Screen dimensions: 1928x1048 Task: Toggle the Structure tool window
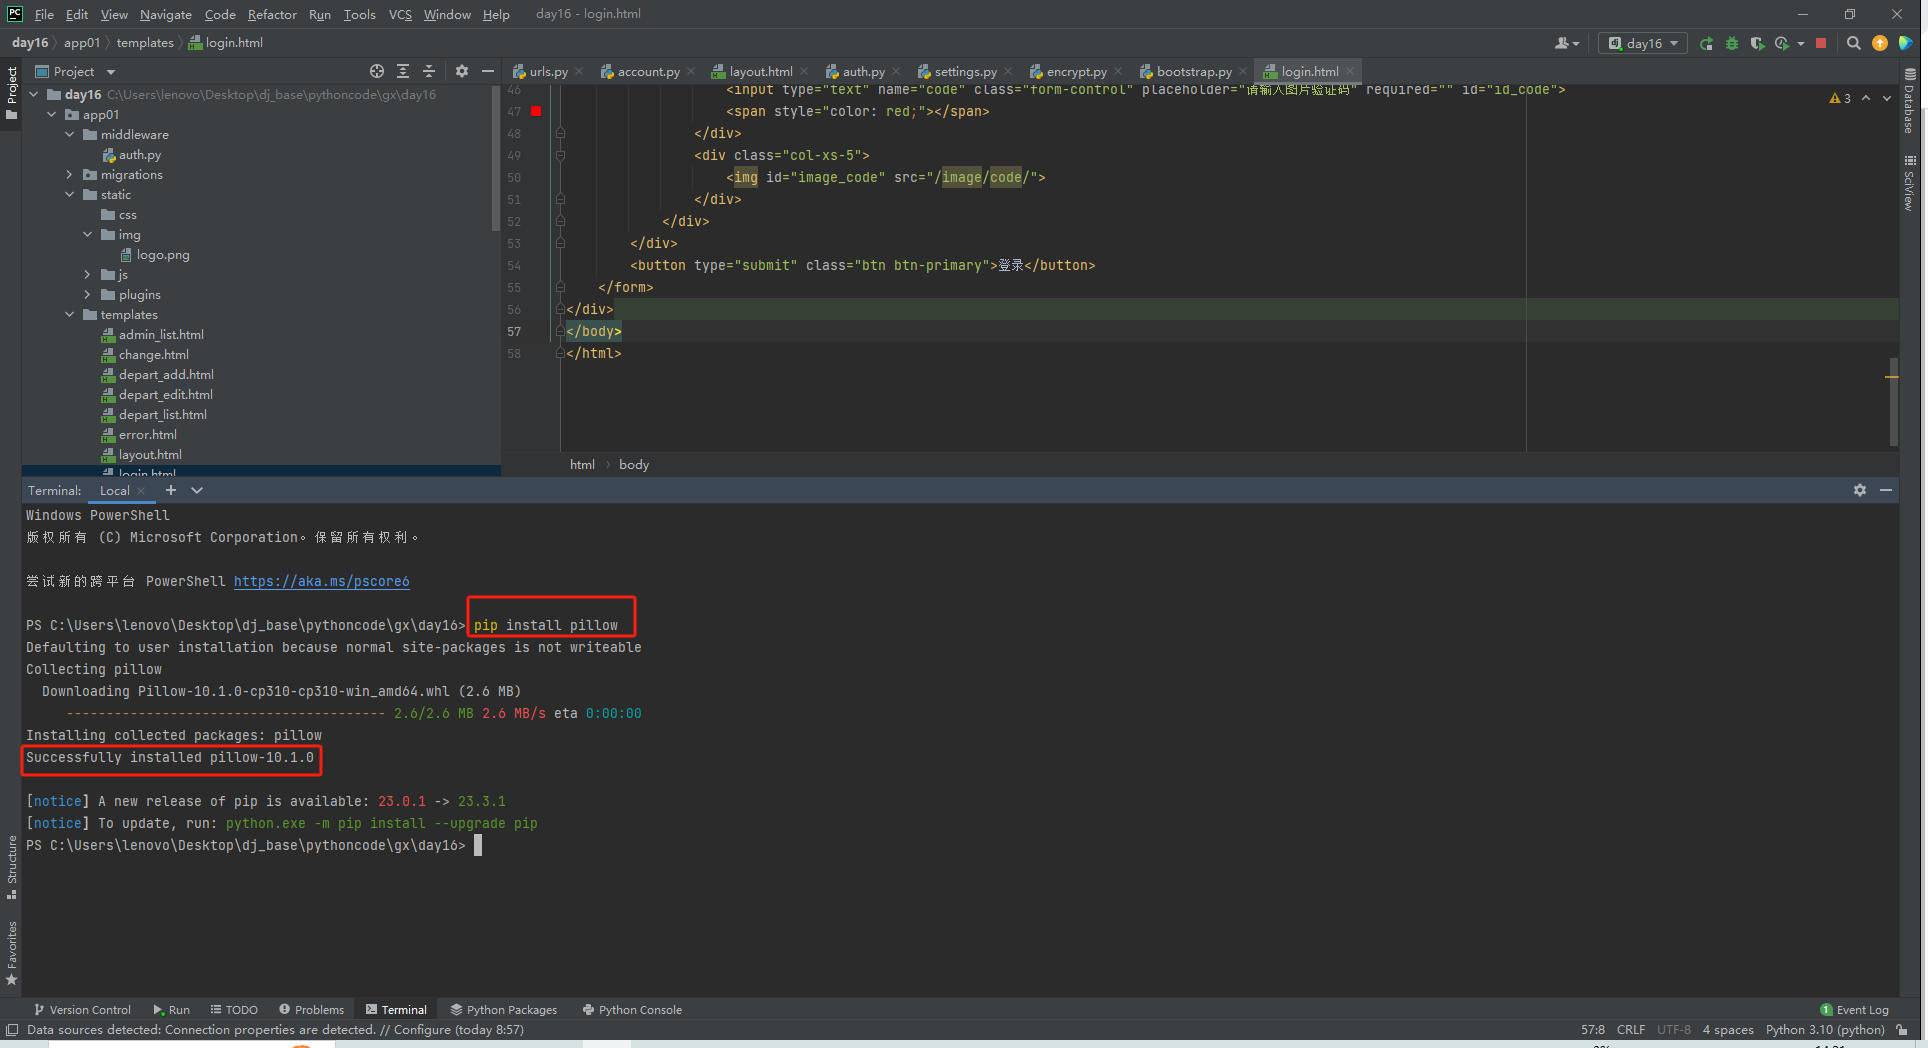[x=12, y=866]
